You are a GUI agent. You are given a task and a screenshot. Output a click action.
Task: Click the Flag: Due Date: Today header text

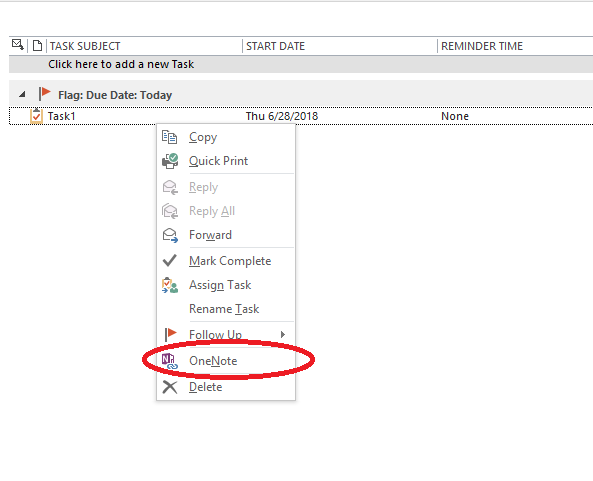tap(115, 95)
